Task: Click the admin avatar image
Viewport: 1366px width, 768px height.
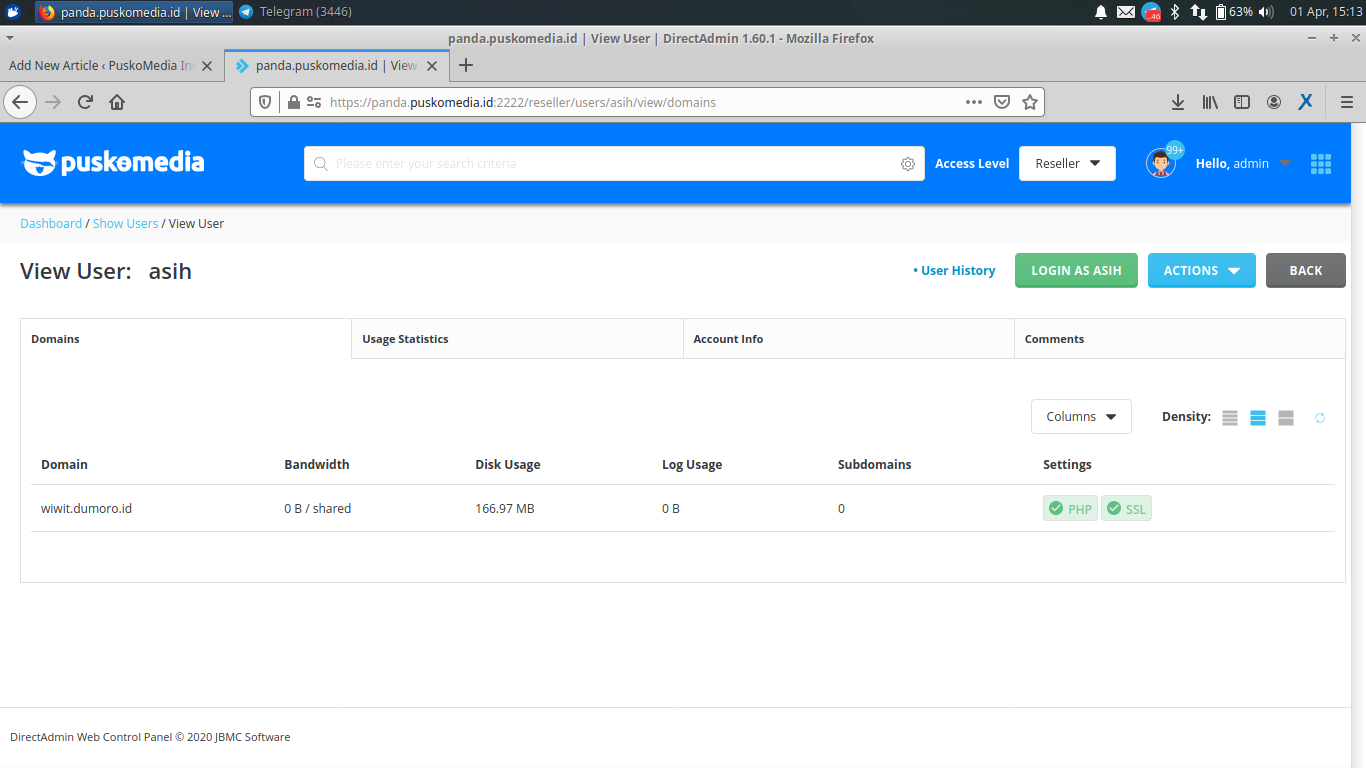Action: [1159, 163]
